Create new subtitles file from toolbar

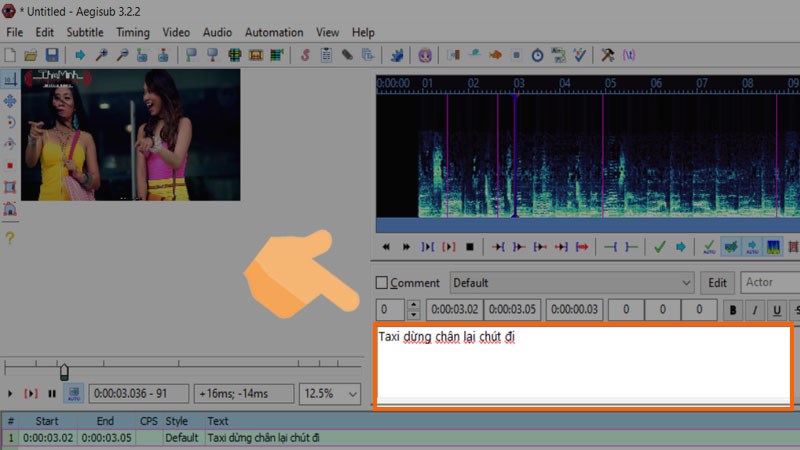[x=10, y=55]
